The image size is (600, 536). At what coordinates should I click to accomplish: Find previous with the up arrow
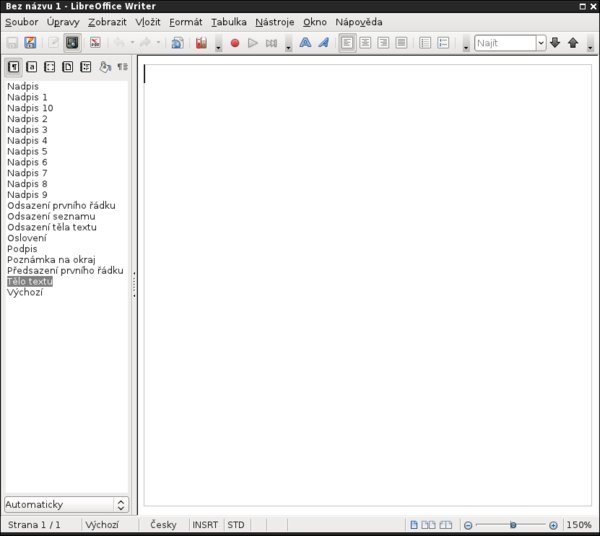point(573,43)
